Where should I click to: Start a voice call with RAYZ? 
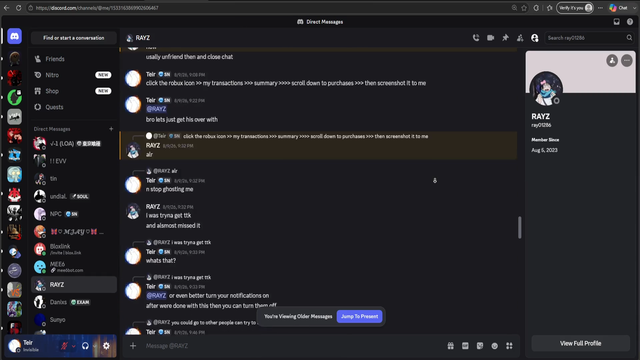pyautogui.click(x=476, y=38)
